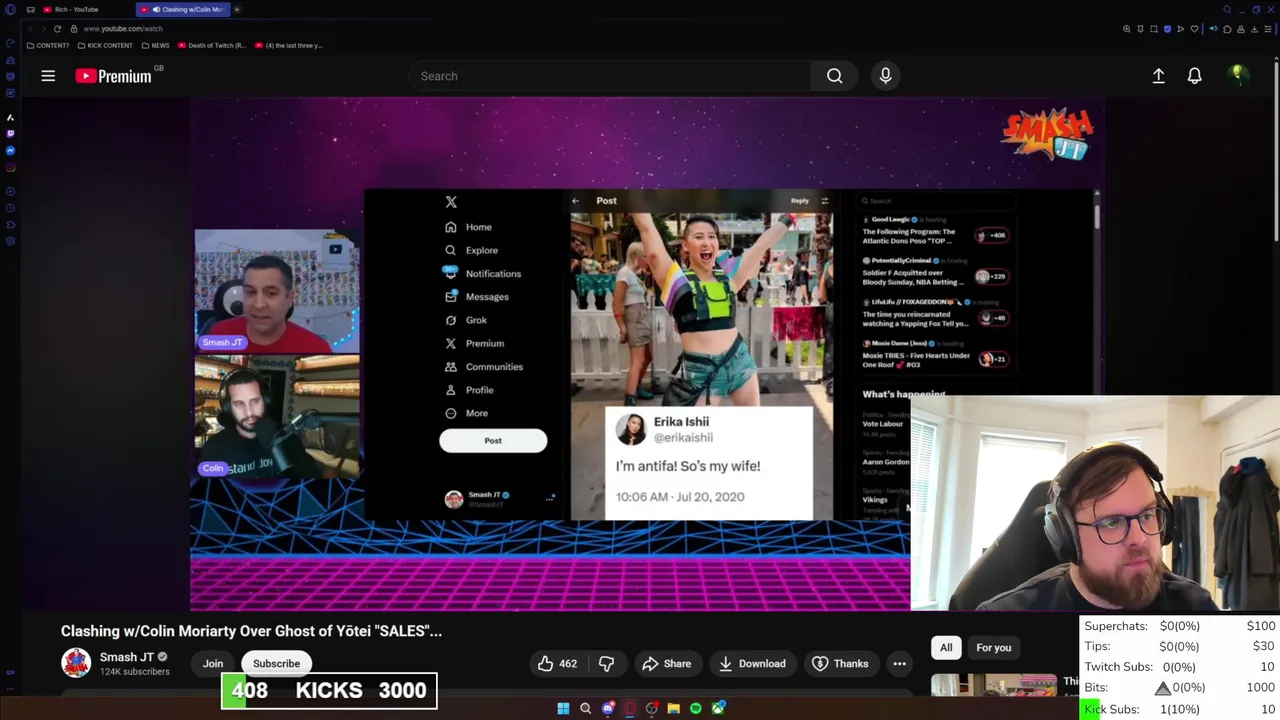The image size is (1280, 720).
Task: Open the extensions cube icon
Action: point(1227,29)
